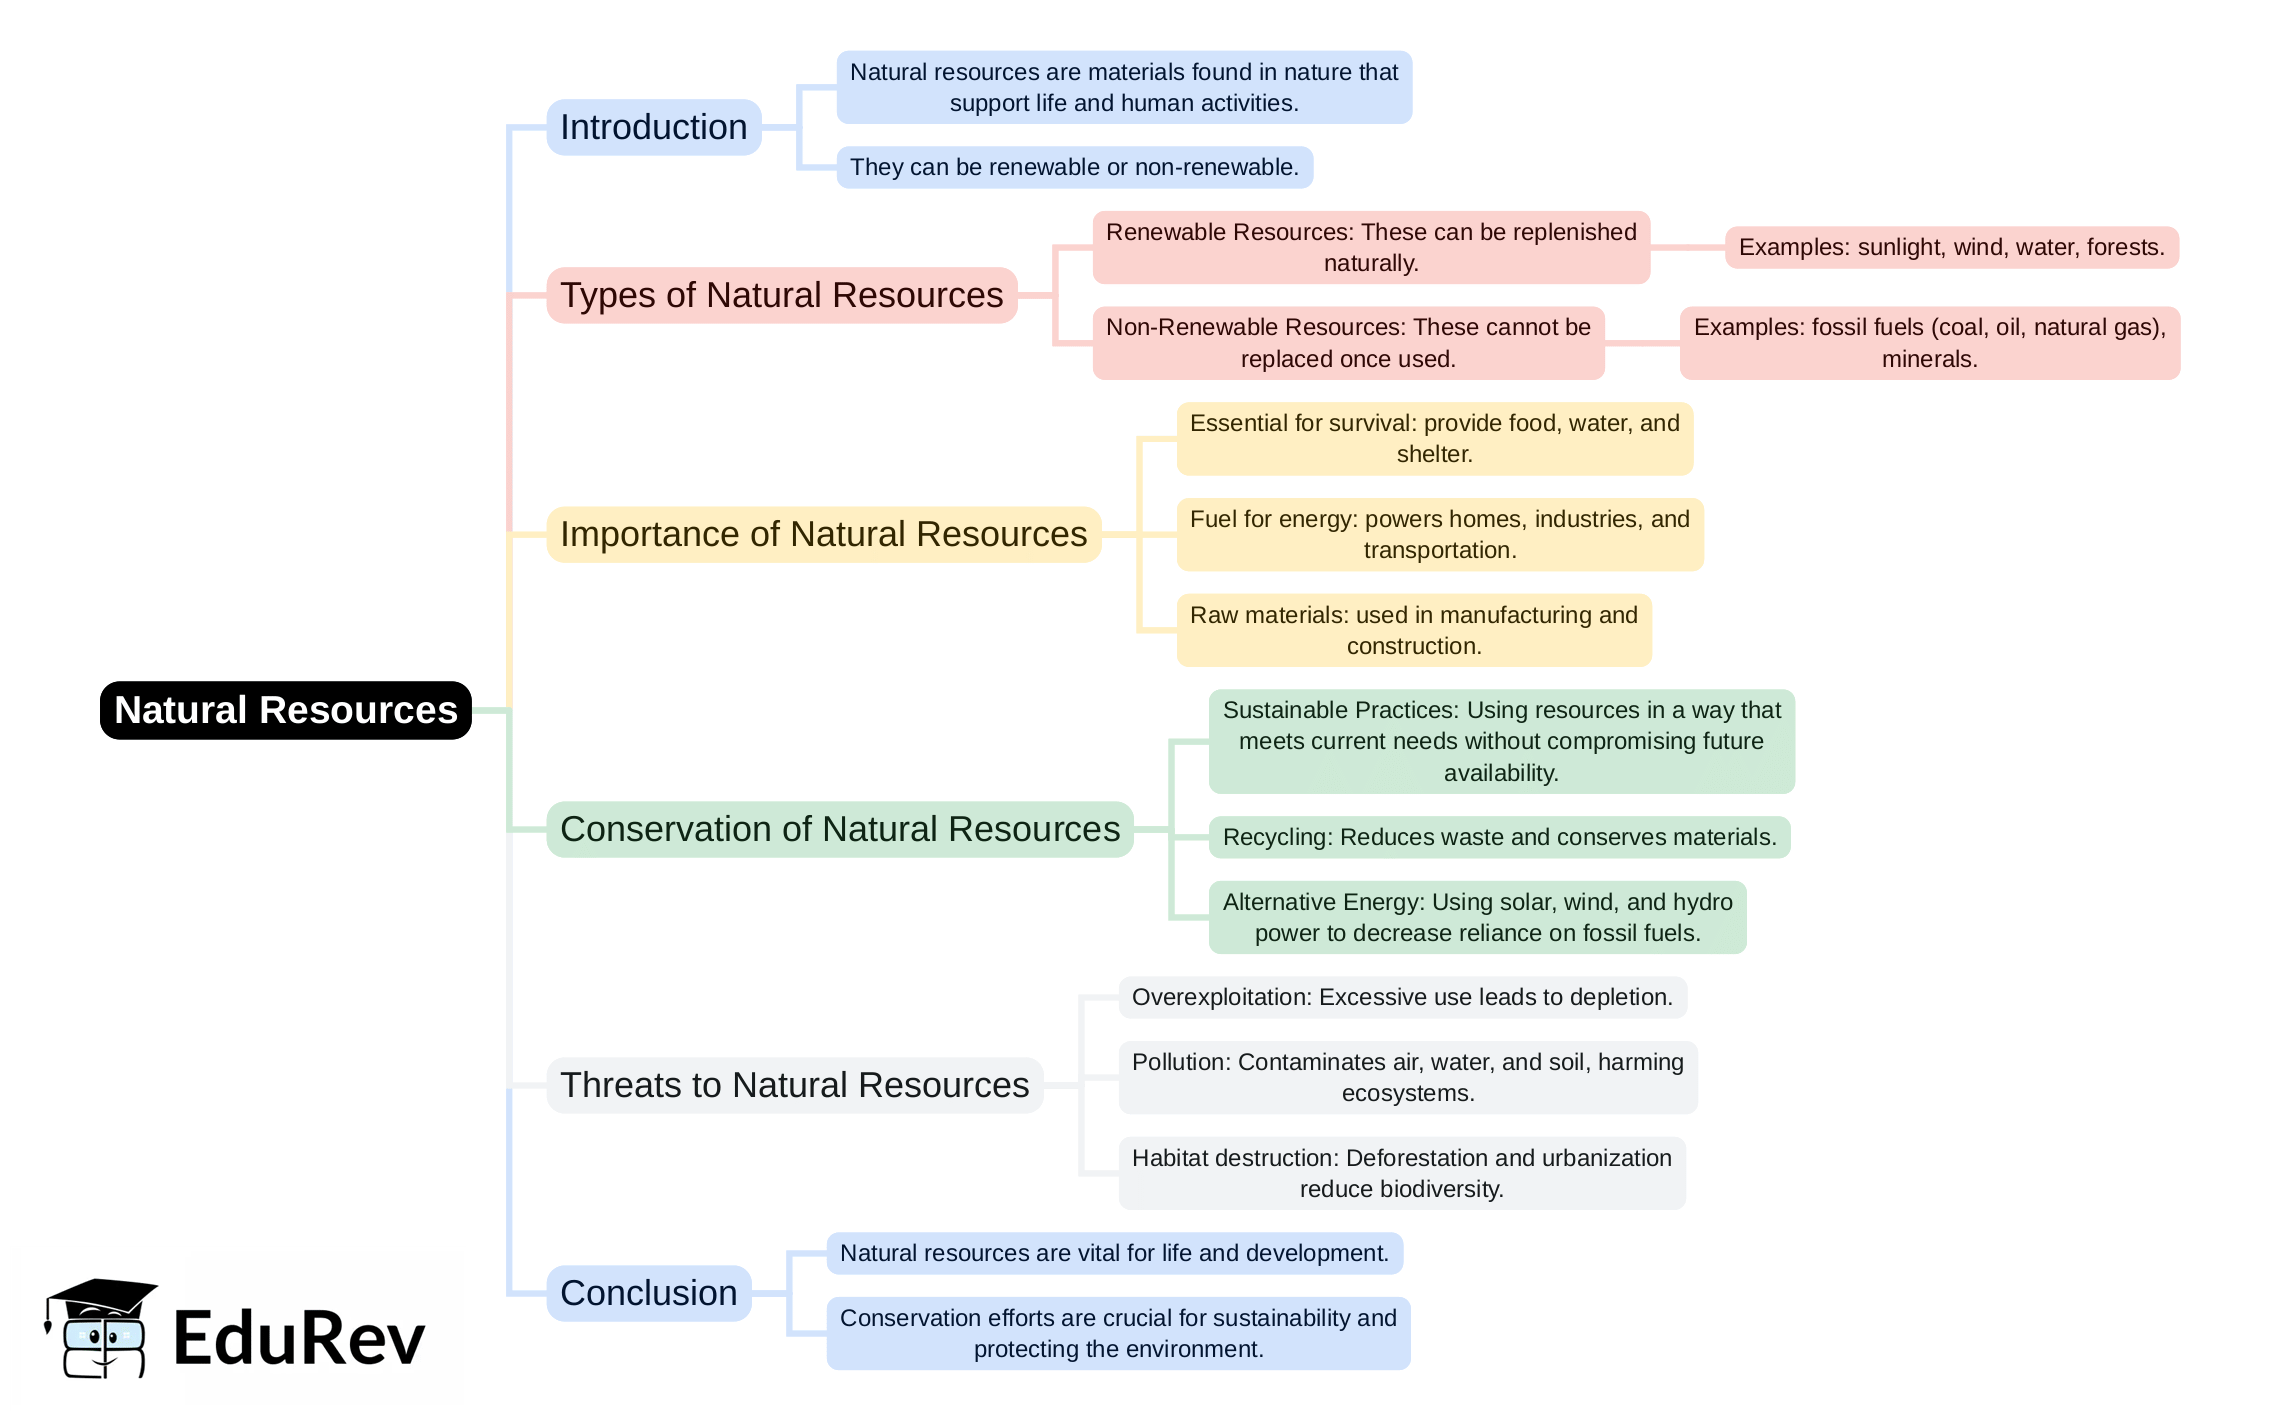Click the Threats to Natural Resources node
Viewport: 2281px width, 1421px height.
[x=795, y=1085]
